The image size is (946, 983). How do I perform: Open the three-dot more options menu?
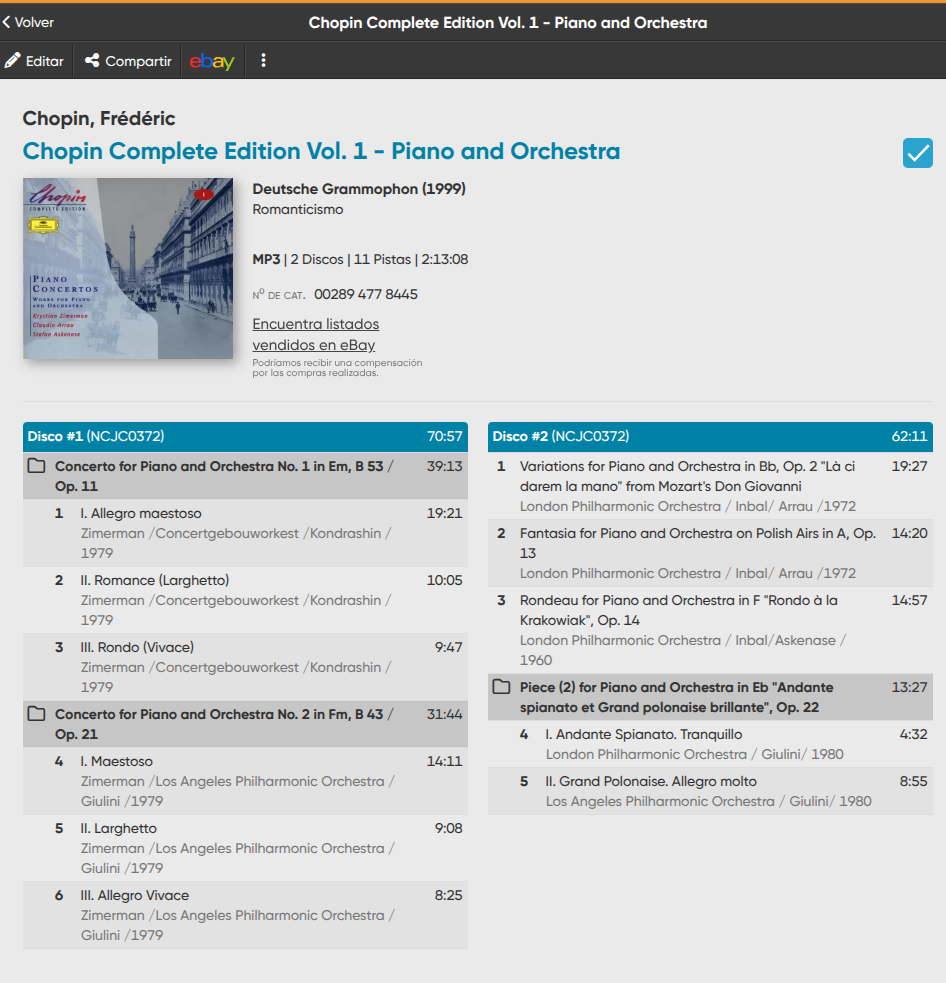tap(263, 60)
